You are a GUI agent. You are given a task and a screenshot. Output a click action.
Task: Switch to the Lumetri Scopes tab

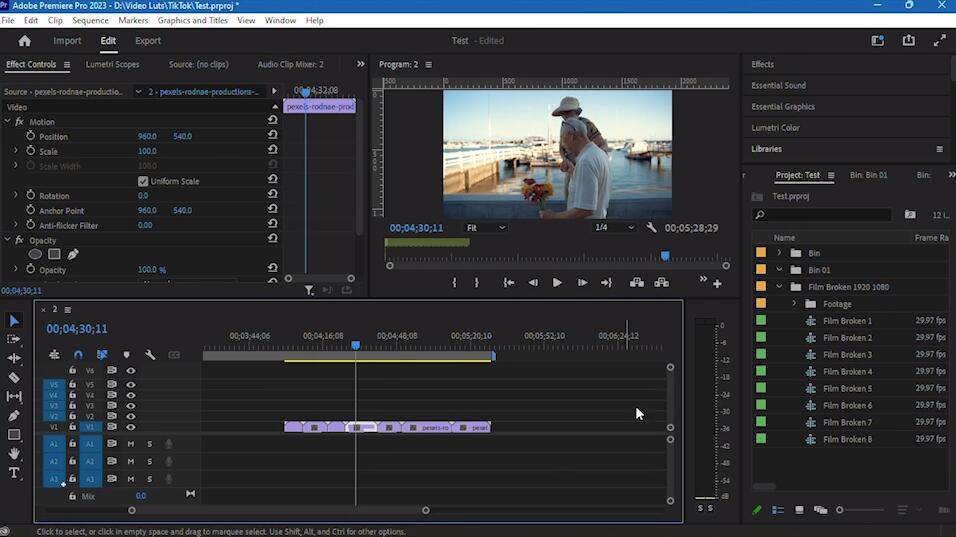pos(112,64)
